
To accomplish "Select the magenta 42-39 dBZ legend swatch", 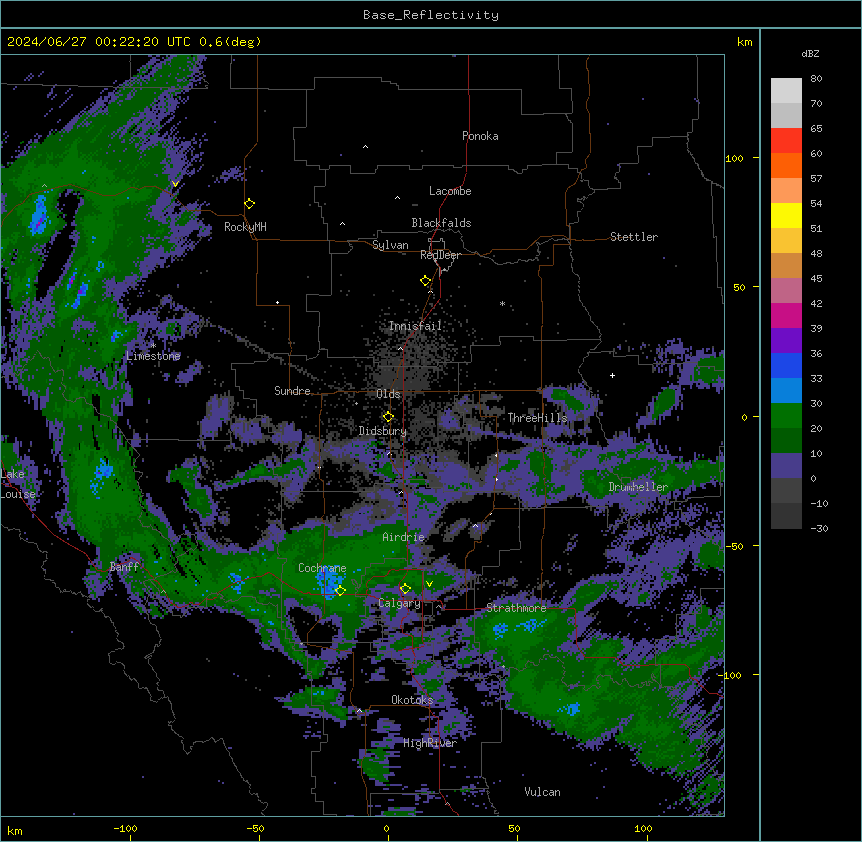I will (786, 315).
